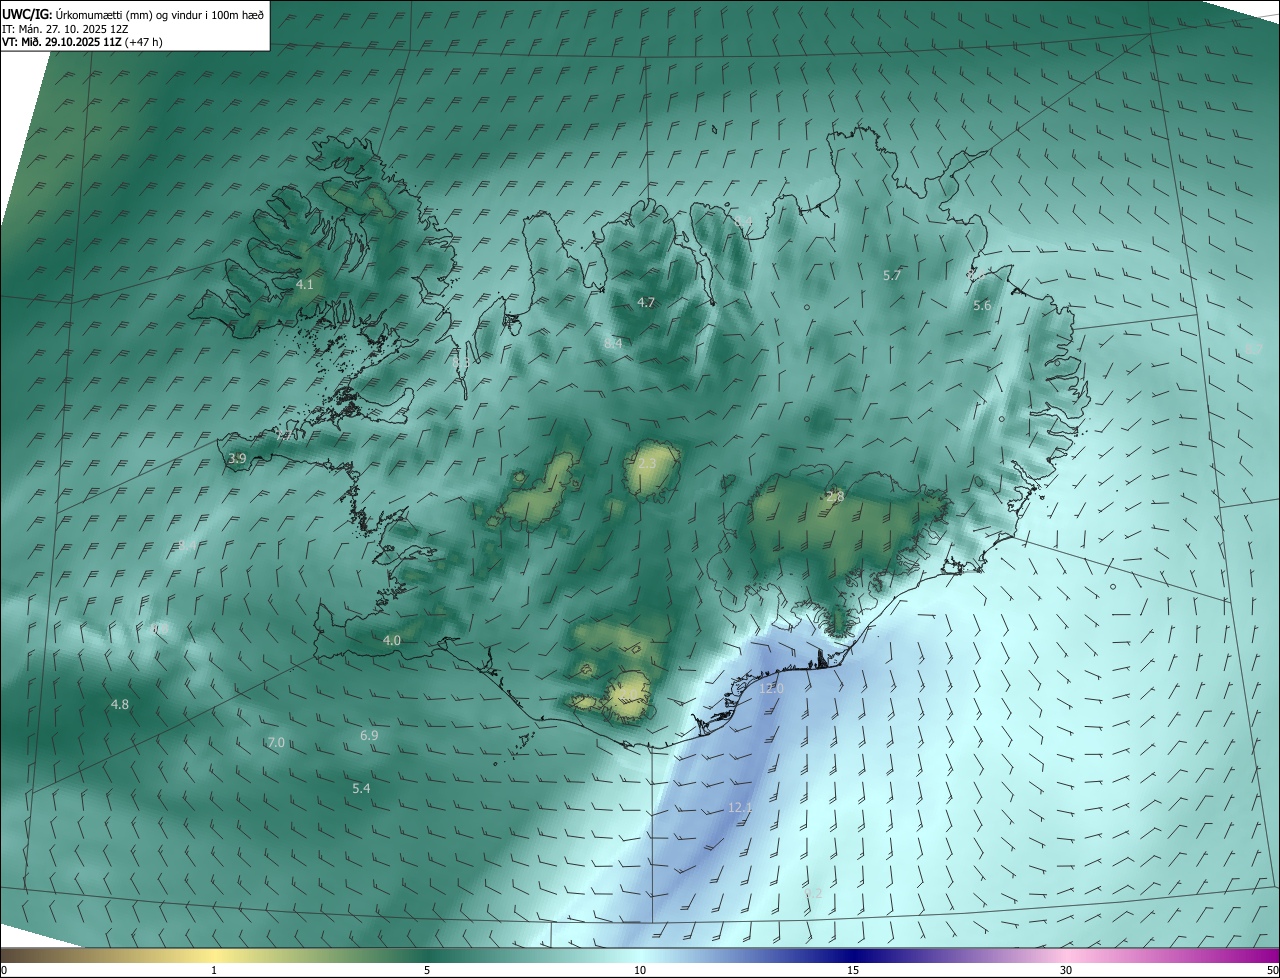Click the 12.1 value in the blue band
The height and width of the screenshot is (978, 1280).
click(740, 807)
